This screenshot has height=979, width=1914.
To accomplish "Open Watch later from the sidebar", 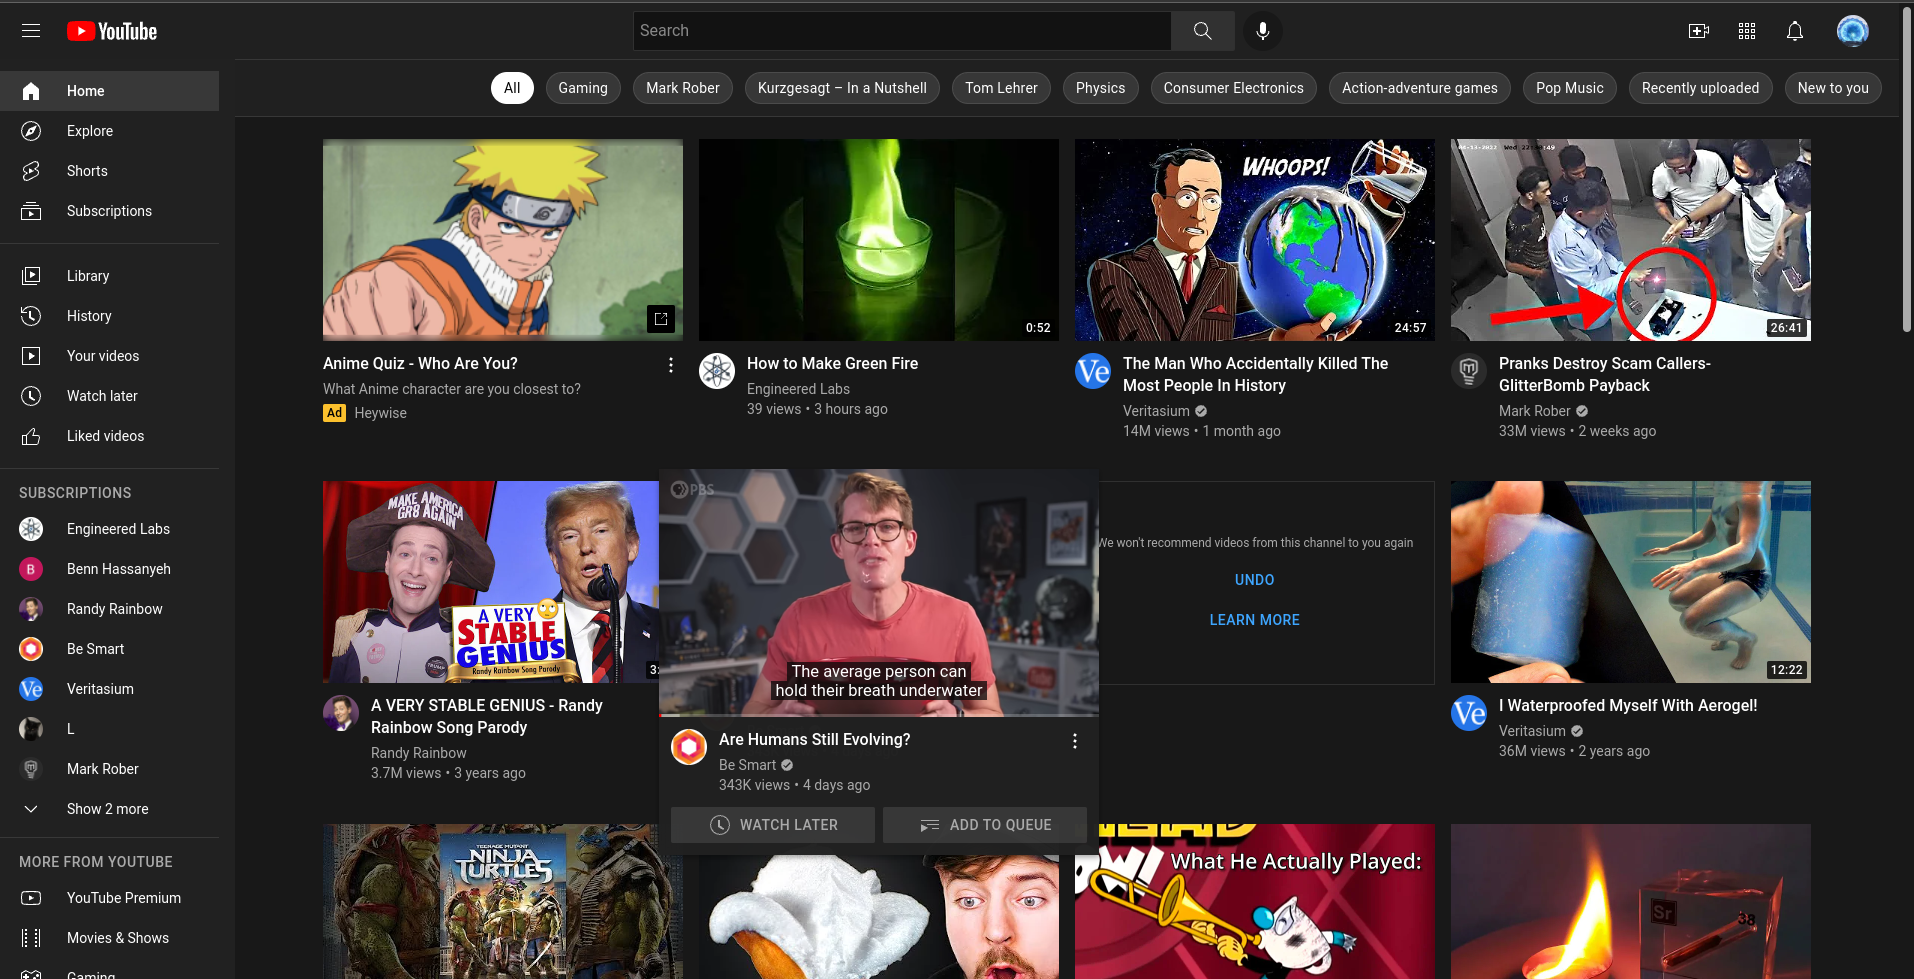I will click(101, 395).
